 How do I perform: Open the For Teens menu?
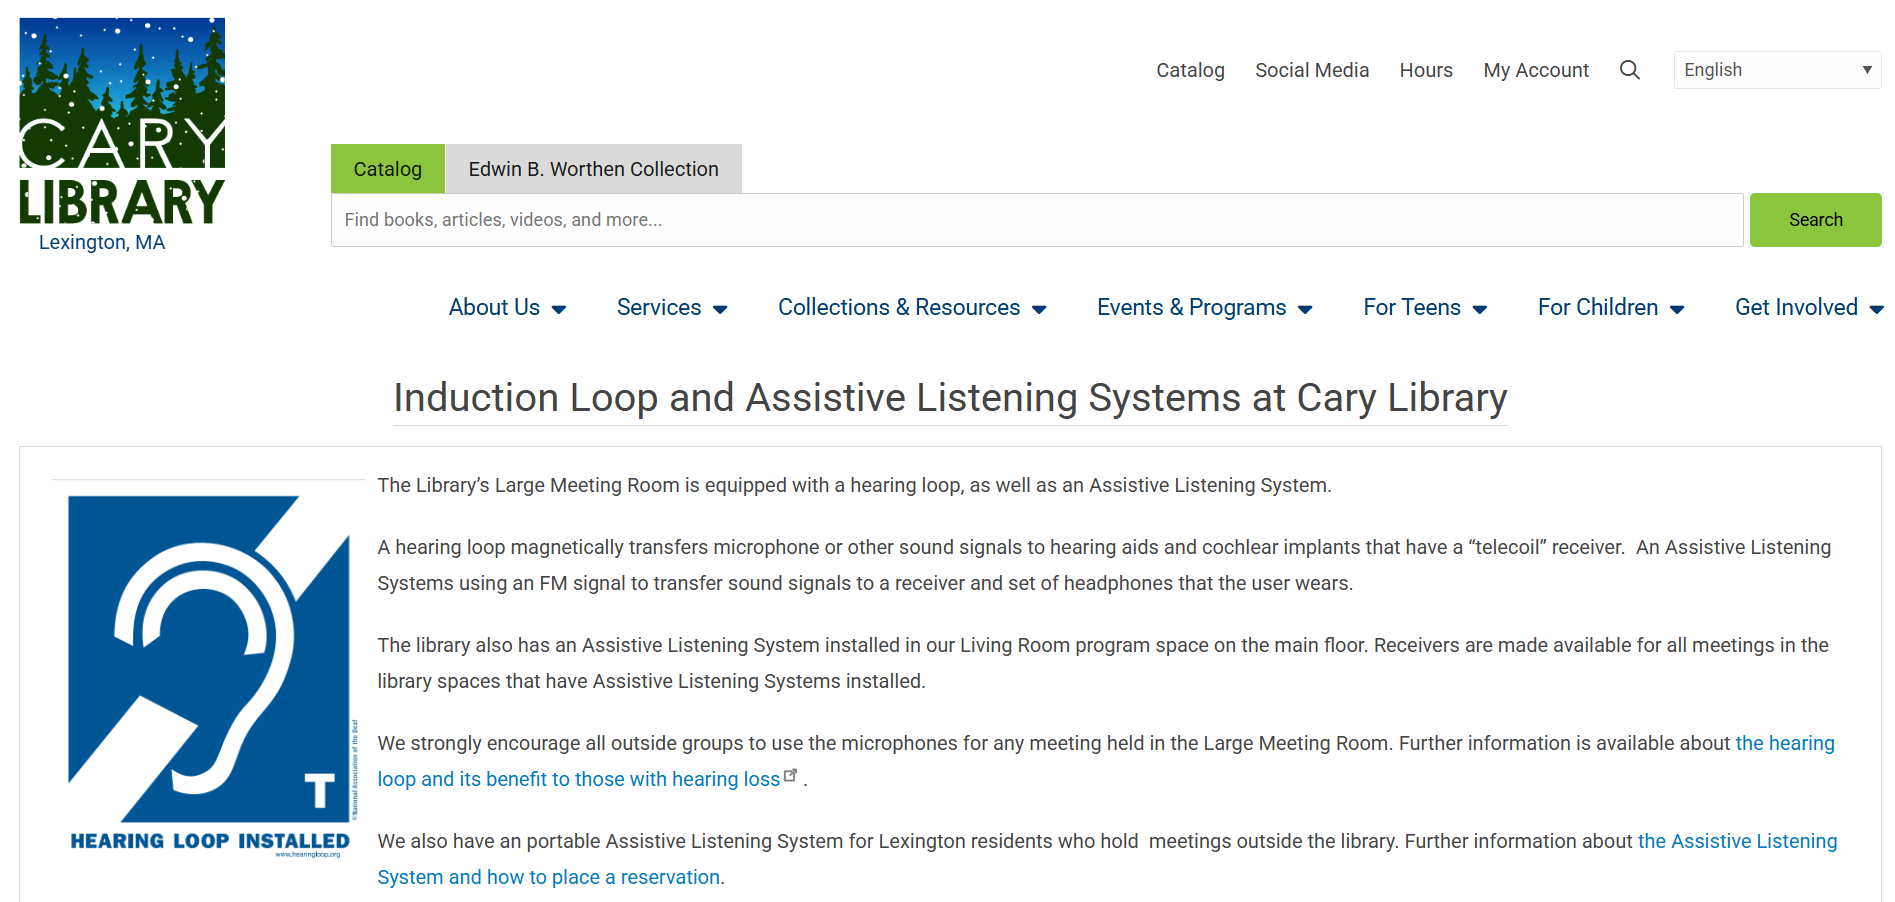(x=1424, y=308)
